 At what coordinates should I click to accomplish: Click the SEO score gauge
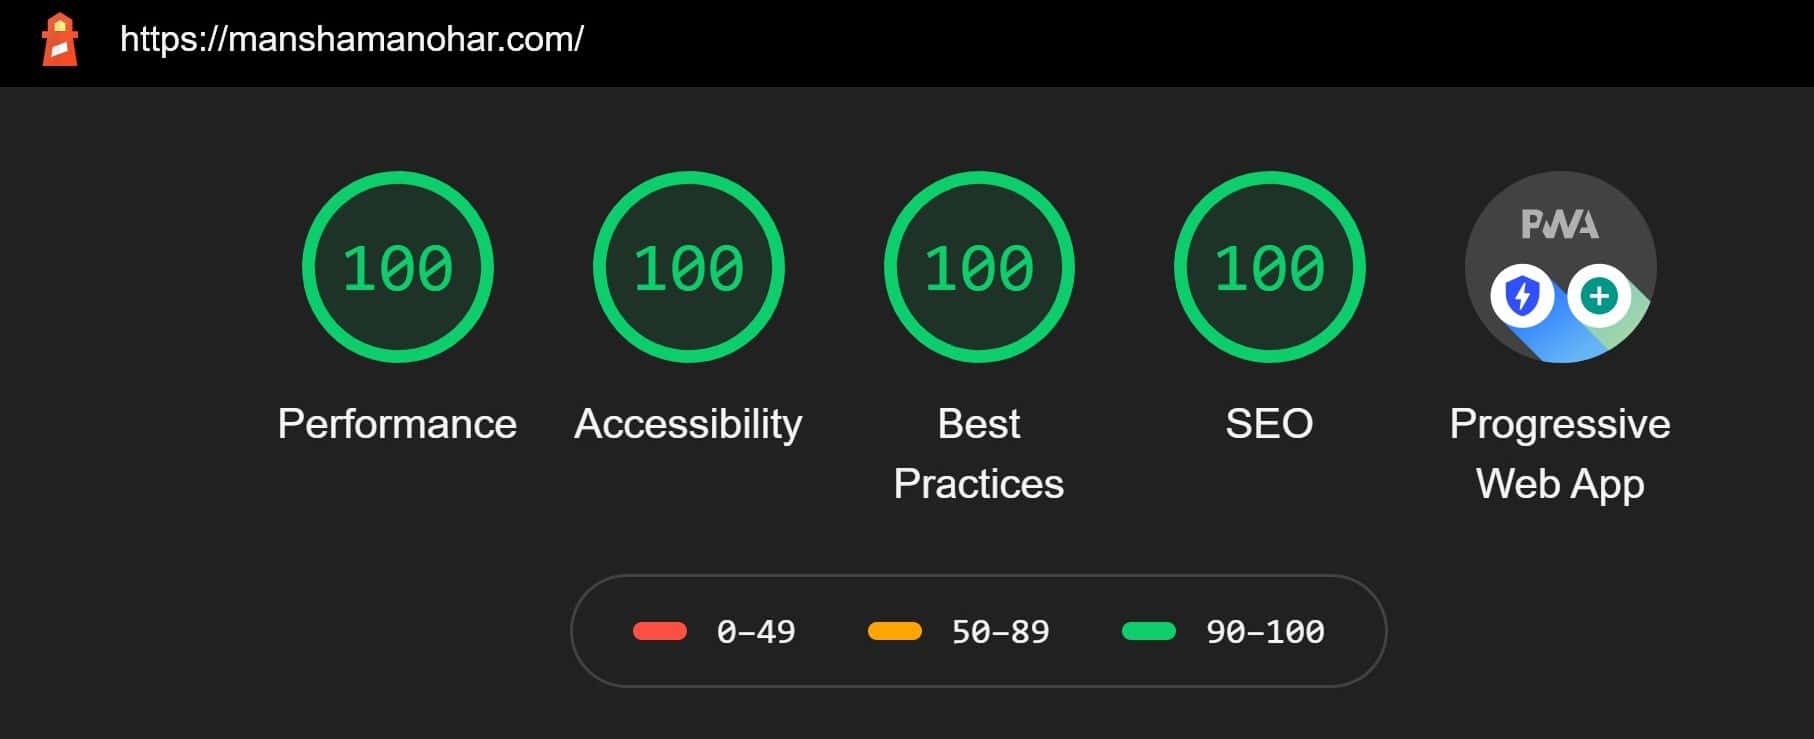[x=1268, y=266]
